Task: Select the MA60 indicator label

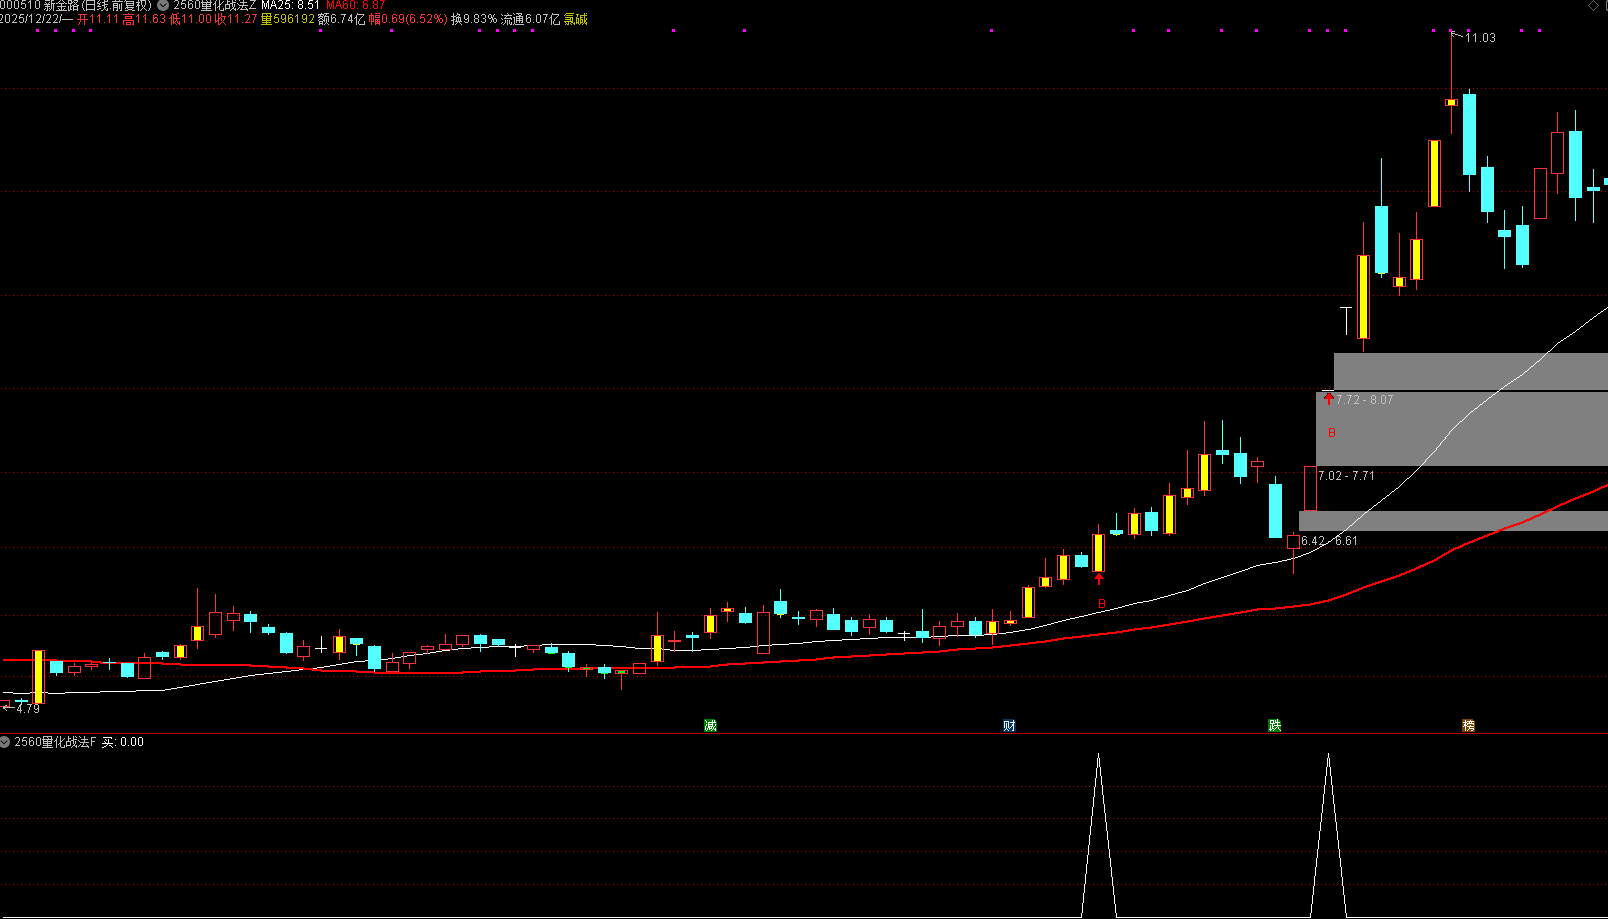Action: pos(355,6)
